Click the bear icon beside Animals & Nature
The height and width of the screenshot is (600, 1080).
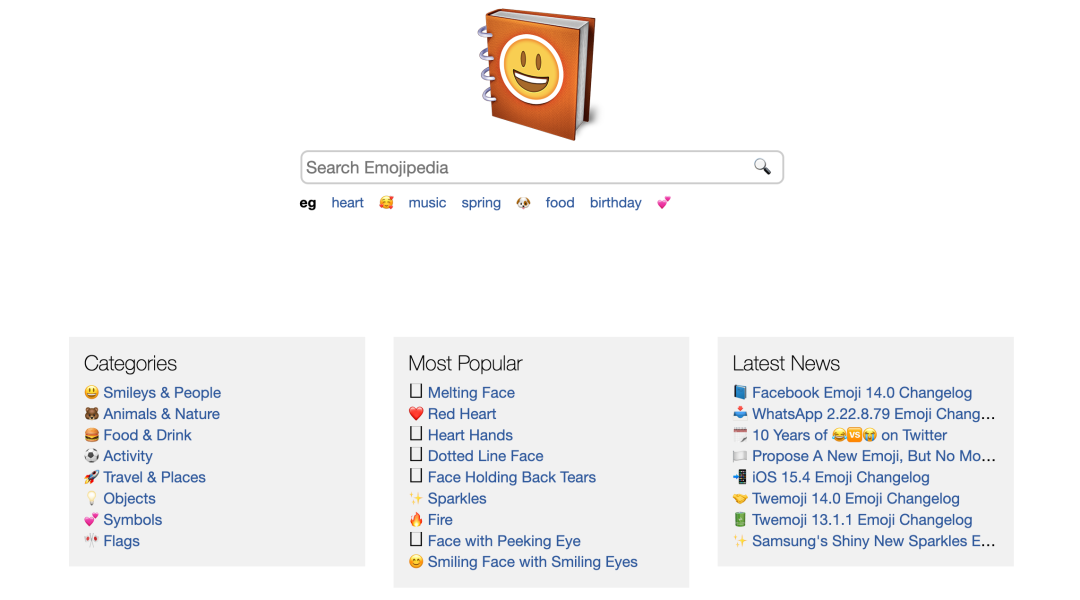coord(92,414)
